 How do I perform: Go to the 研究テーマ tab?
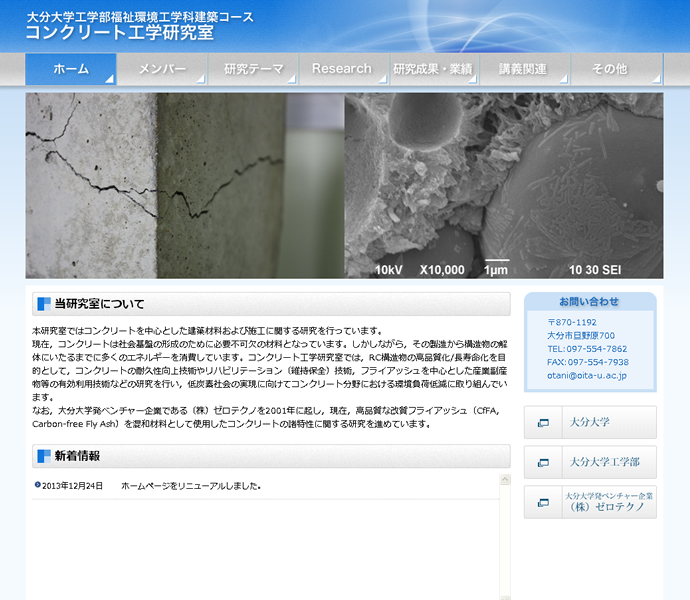(253, 69)
